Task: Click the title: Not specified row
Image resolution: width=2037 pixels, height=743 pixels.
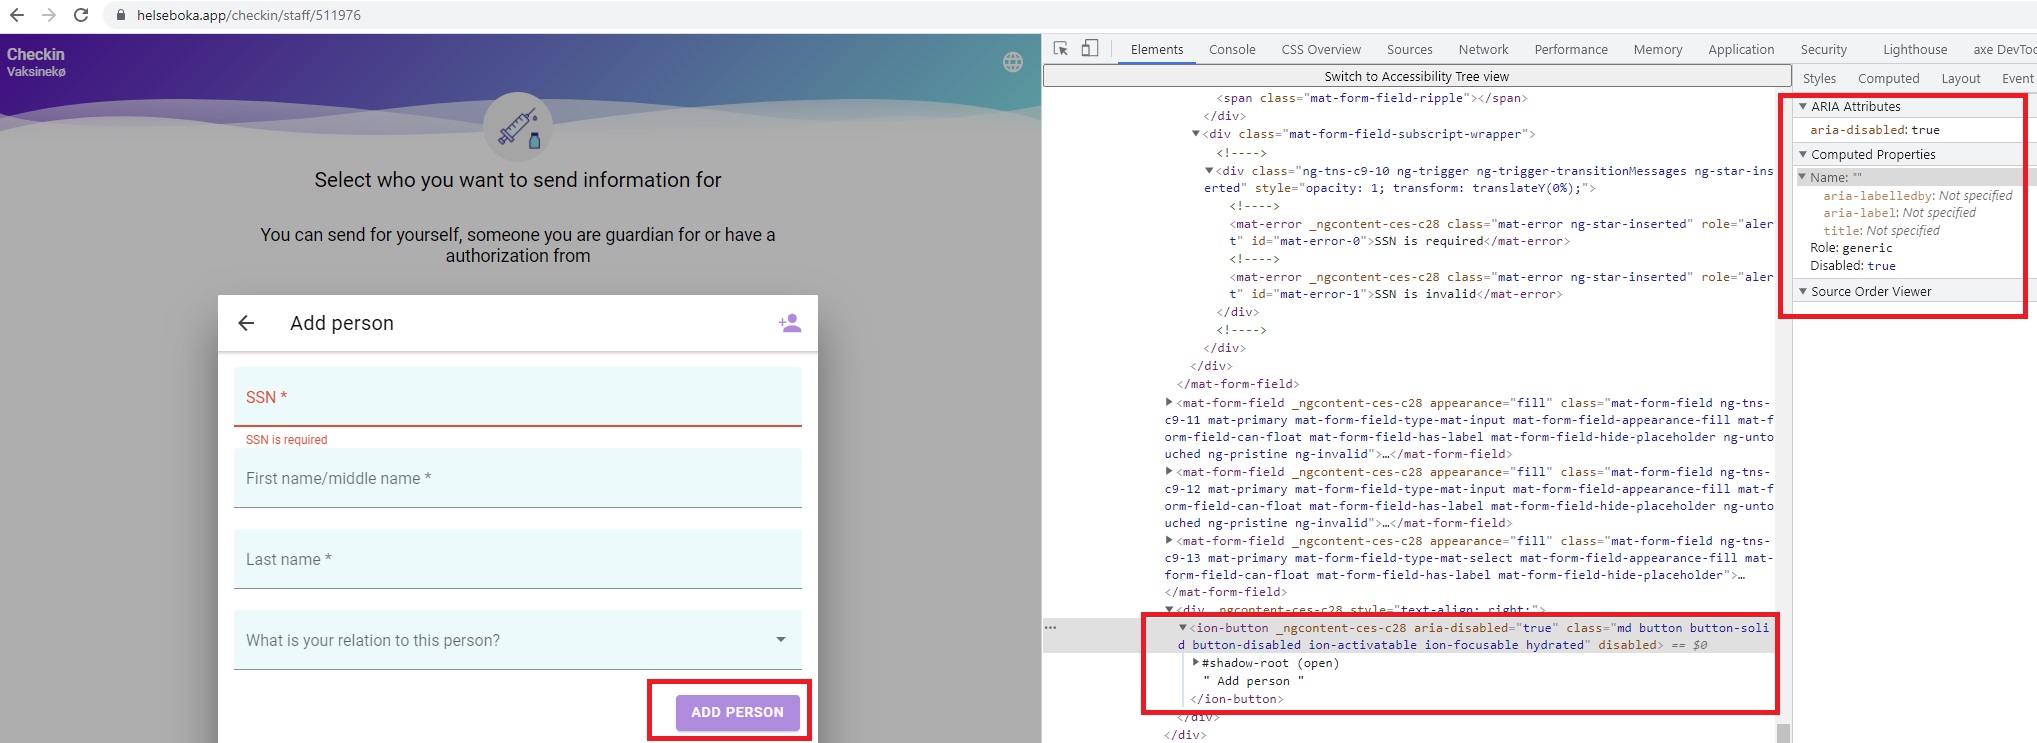Action: click(1881, 231)
